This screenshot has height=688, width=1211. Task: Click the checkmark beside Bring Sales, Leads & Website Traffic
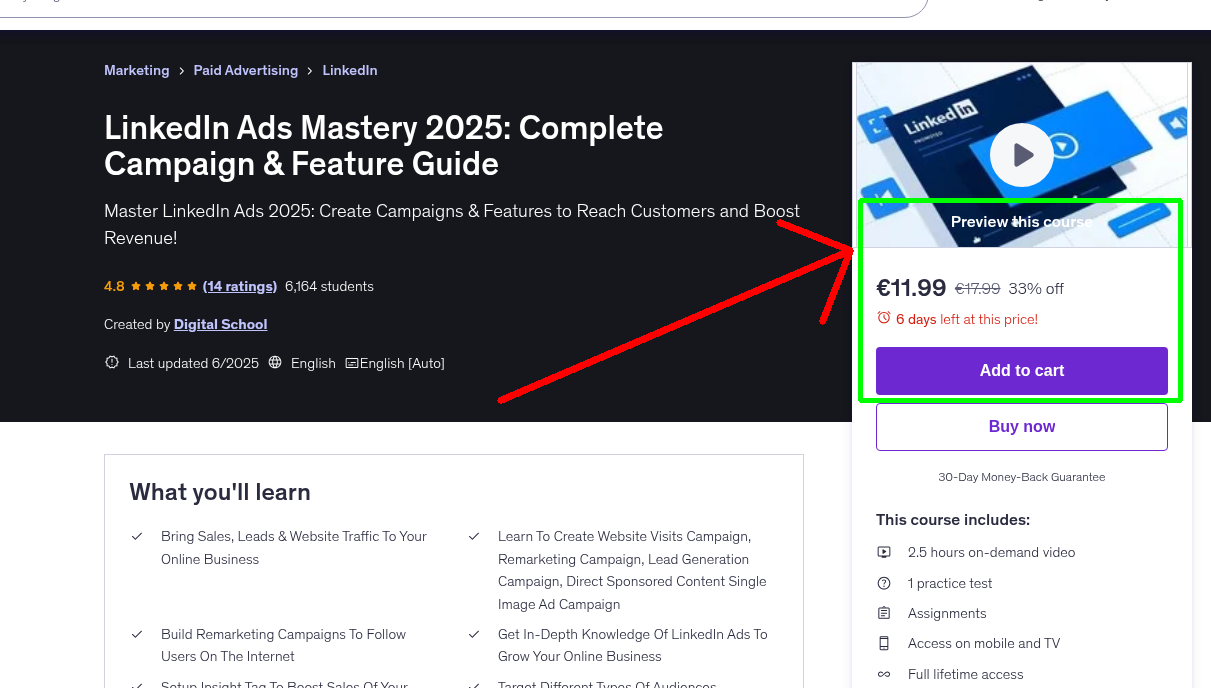137,536
